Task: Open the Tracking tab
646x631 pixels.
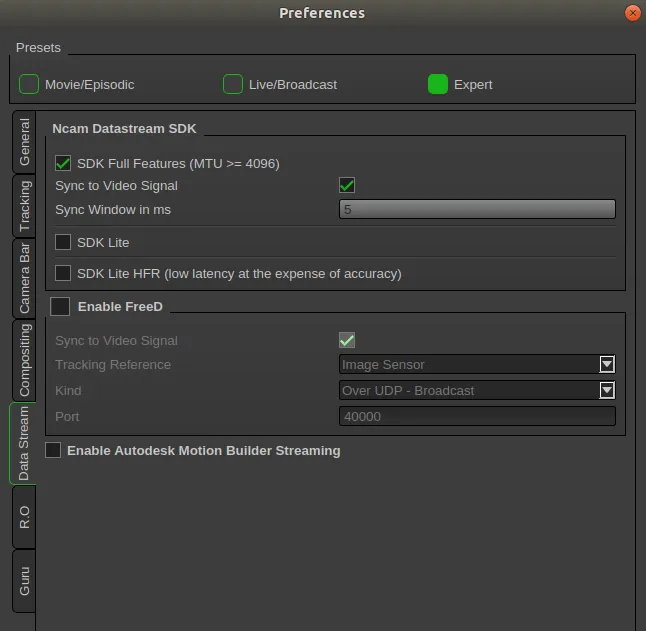Action: 24,206
